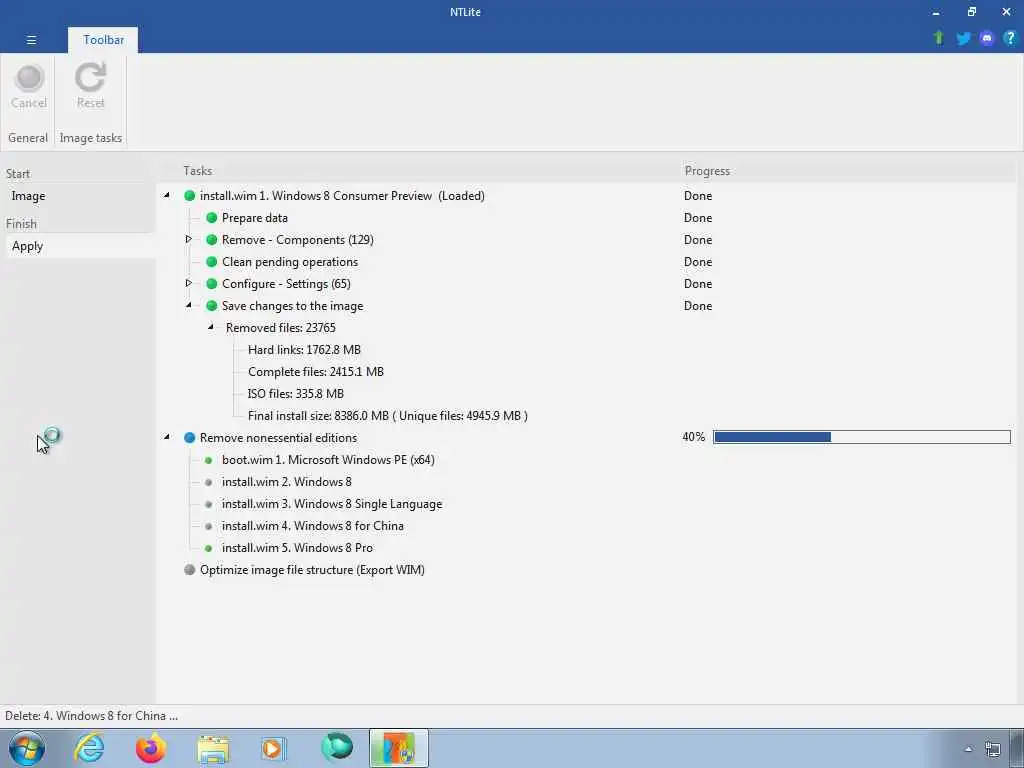
Task: Select ISO files: 335.8 MB entry
Action: [295, 394]
